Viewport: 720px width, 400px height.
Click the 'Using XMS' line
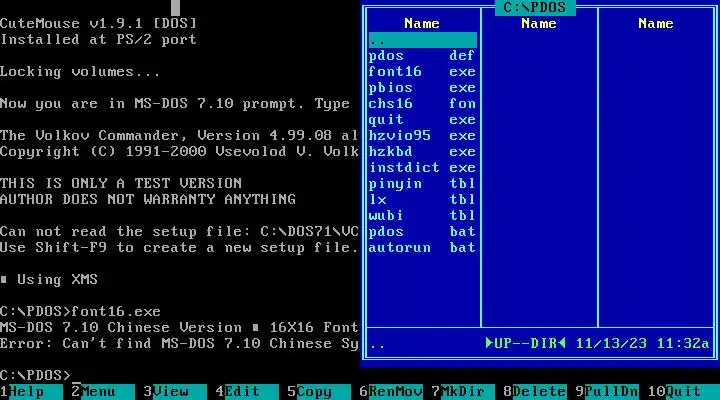coord(49,279)
